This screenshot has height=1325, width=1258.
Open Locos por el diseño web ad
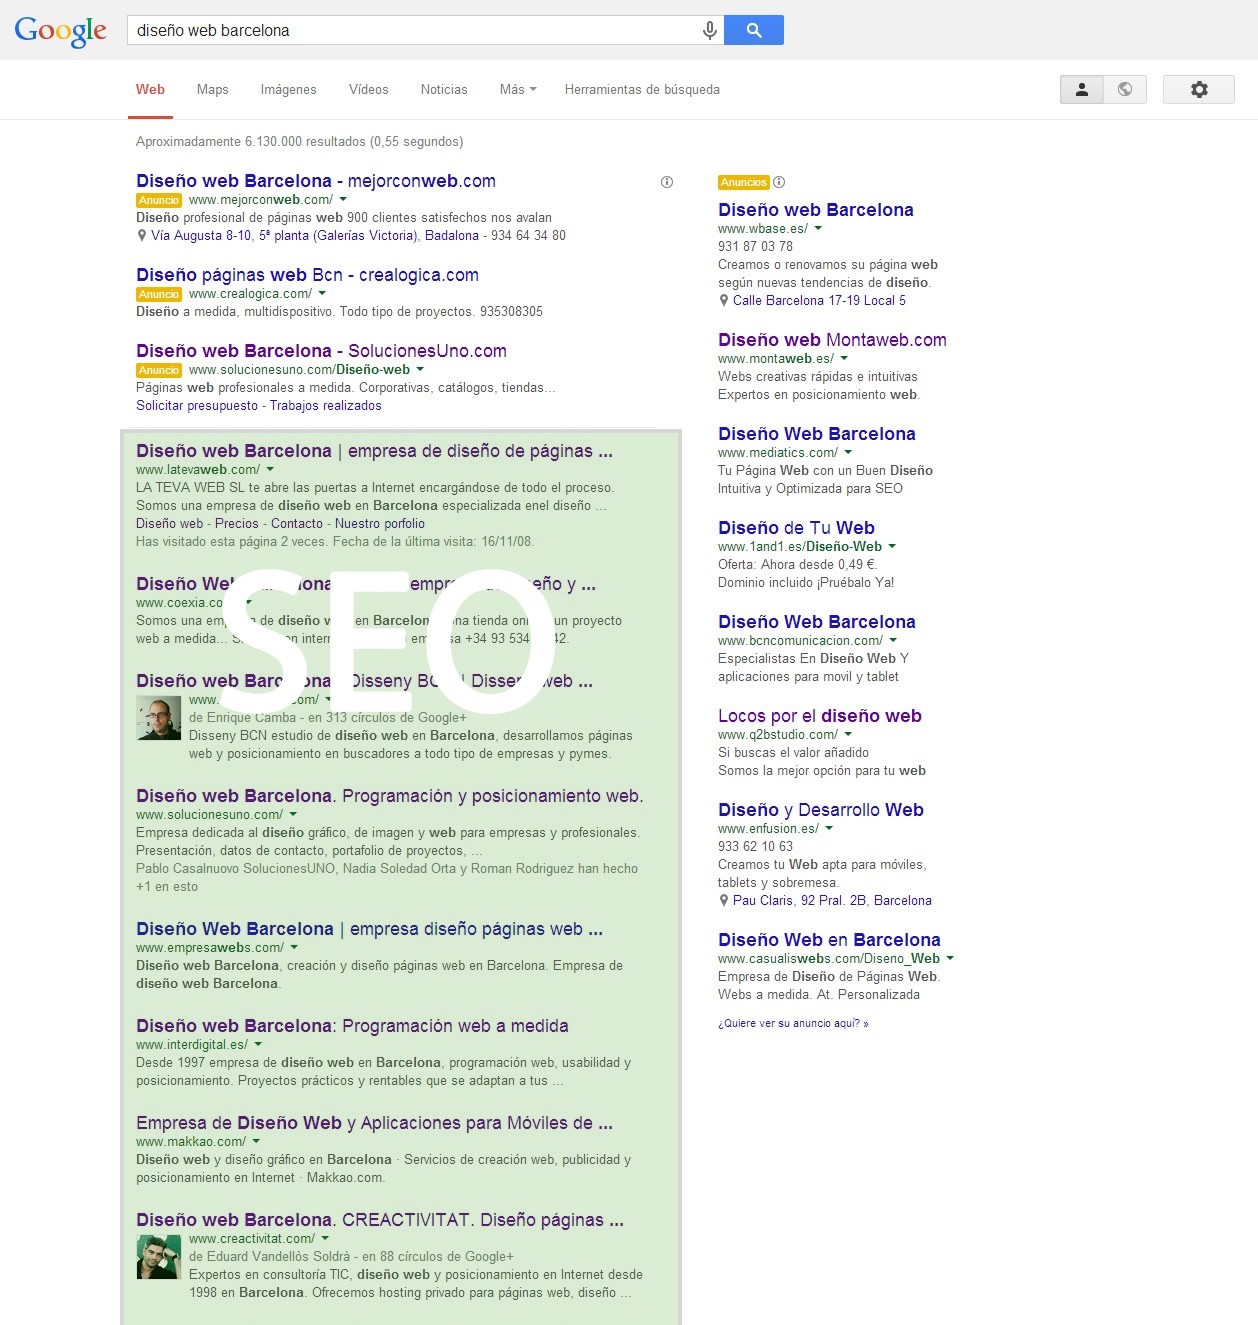click(x=820, y=716)
